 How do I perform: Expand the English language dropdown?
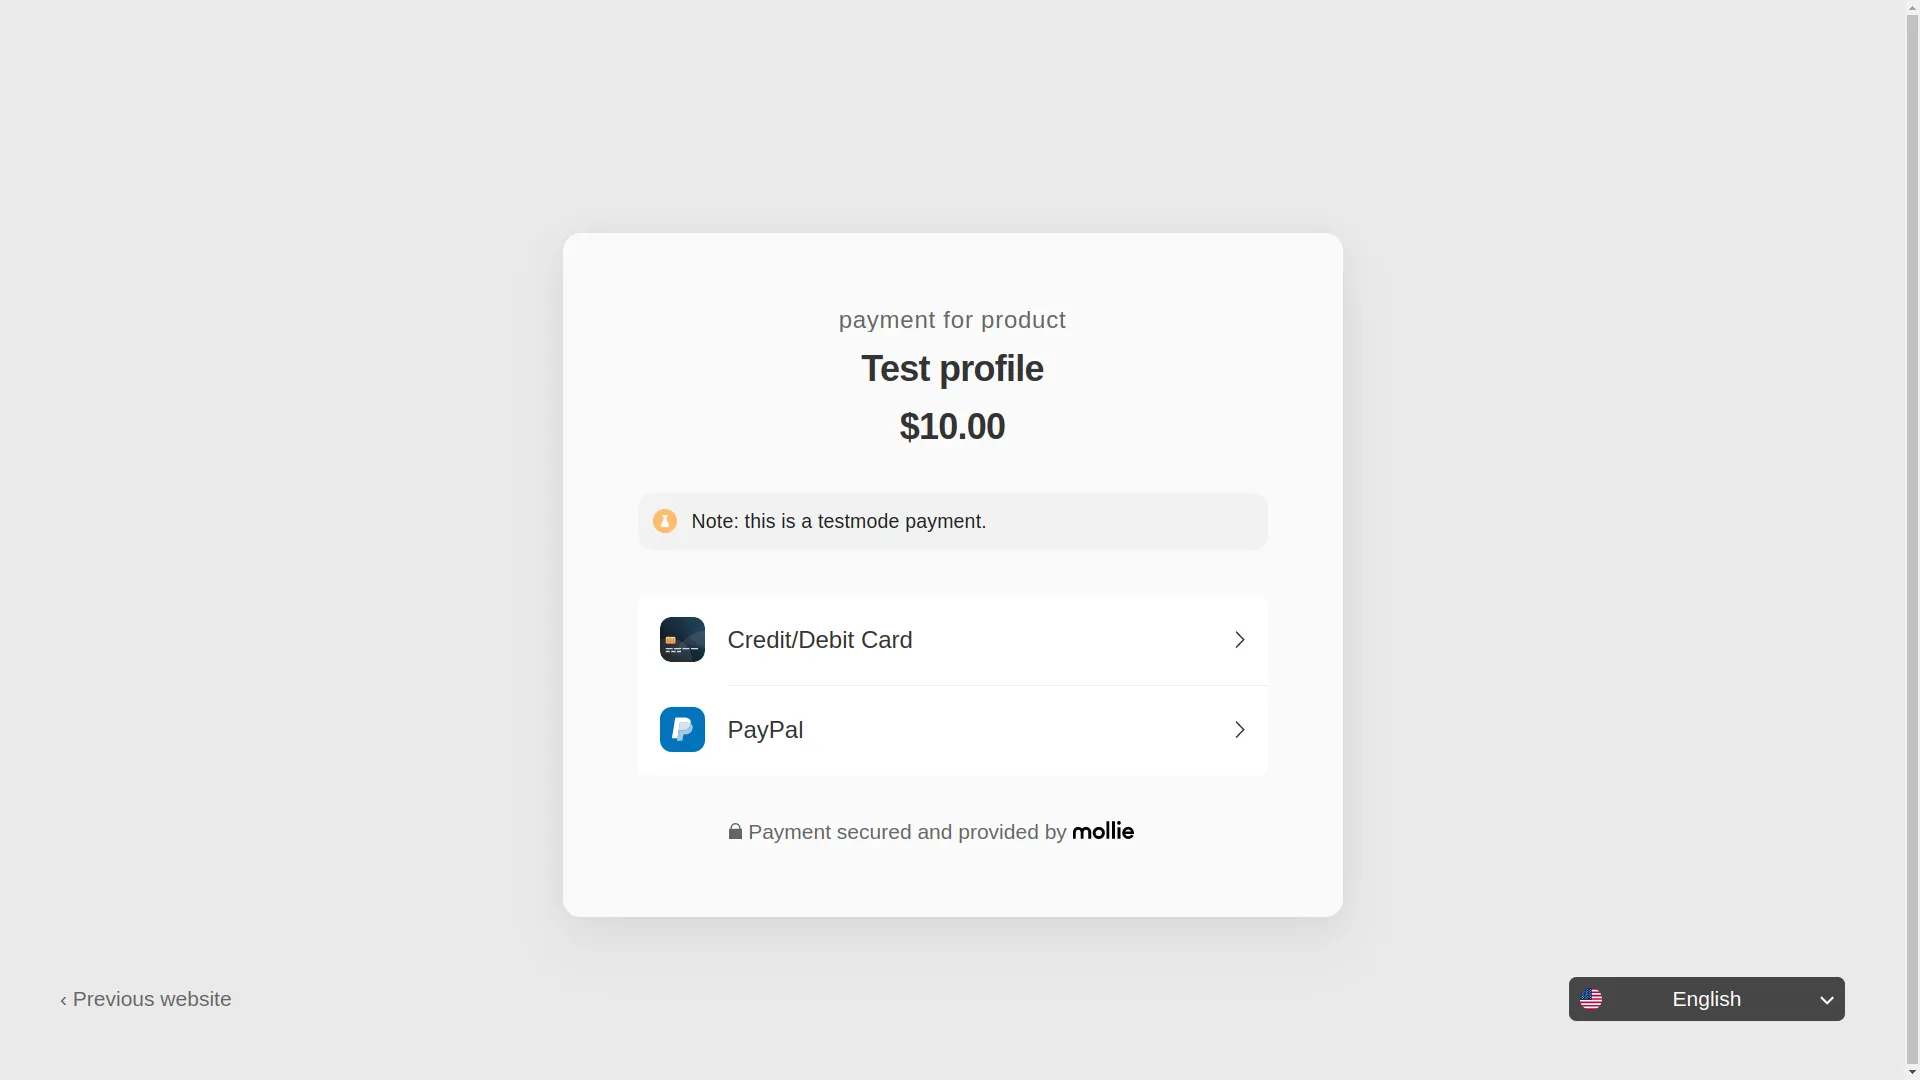tap(1706, 999)
